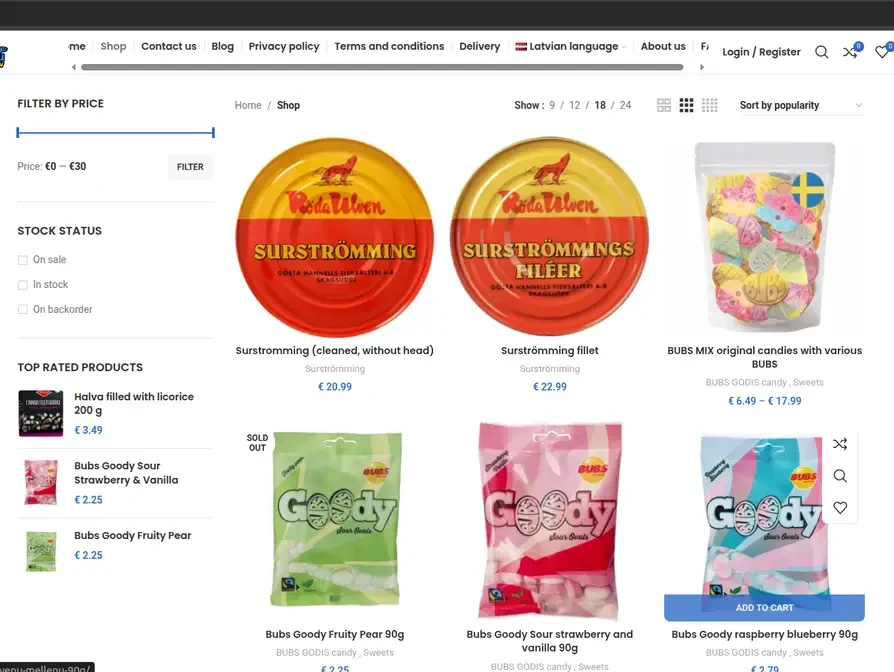Open the Terms and conditions menu item

point(389,47)
